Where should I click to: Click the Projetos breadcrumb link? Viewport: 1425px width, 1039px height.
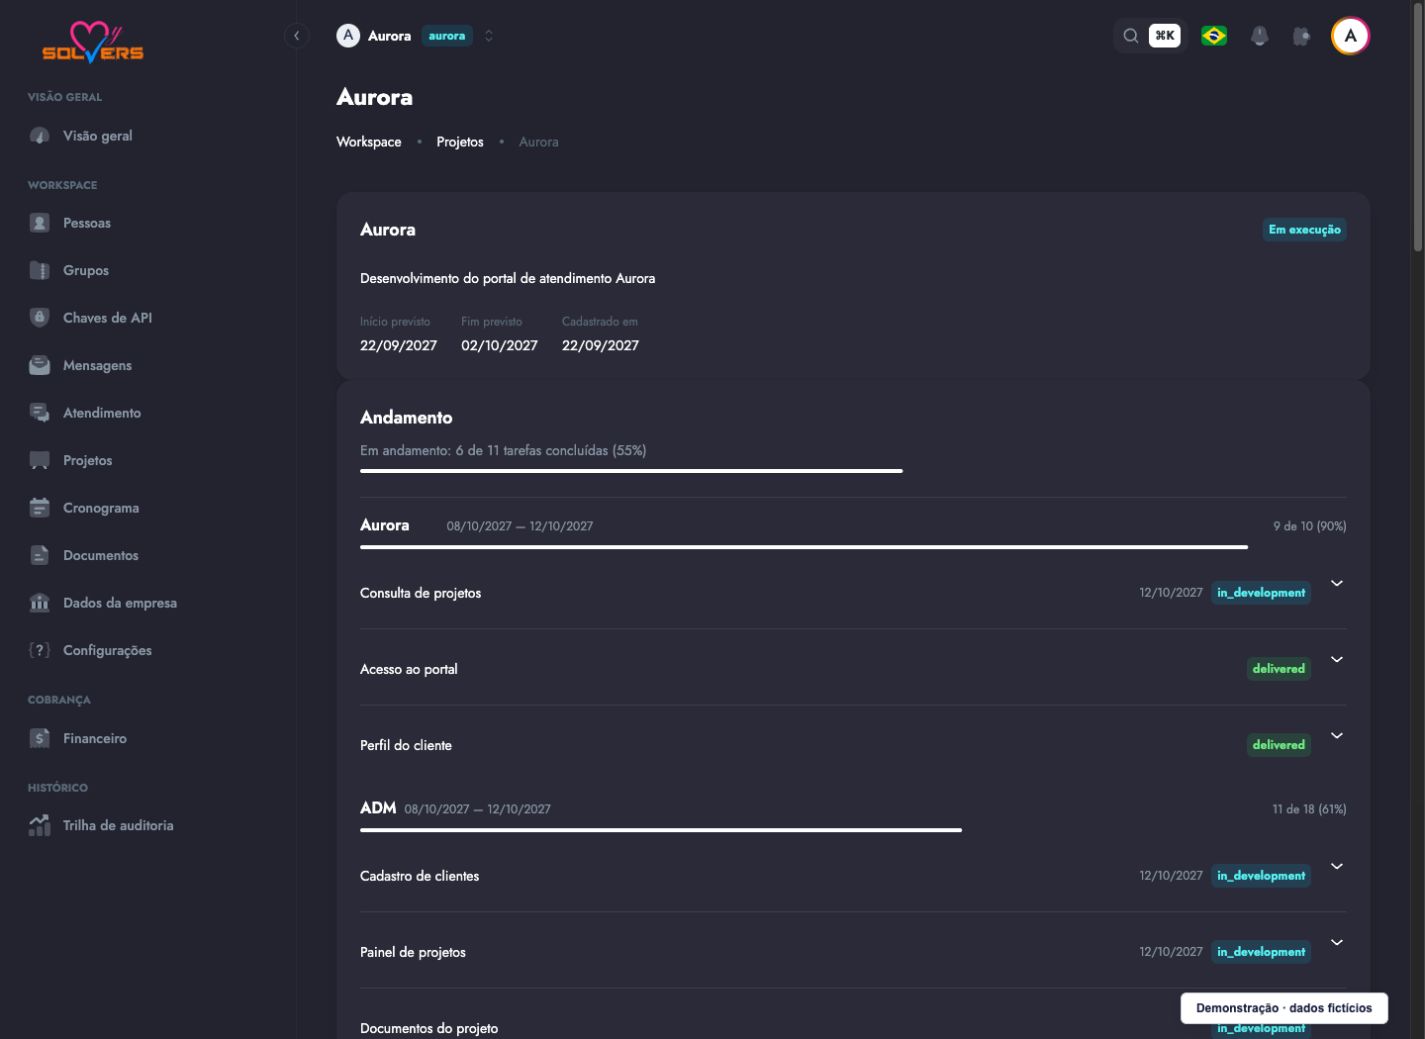[x=460, y=142]
